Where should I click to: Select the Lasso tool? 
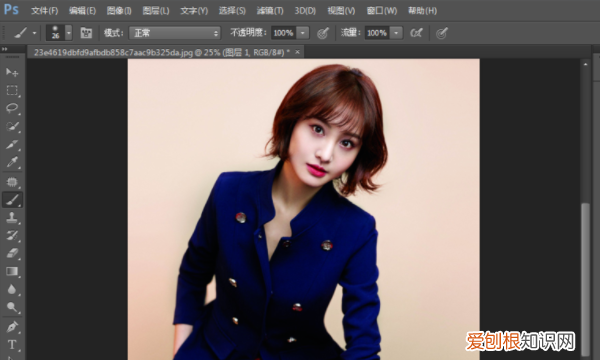point(12,108)
